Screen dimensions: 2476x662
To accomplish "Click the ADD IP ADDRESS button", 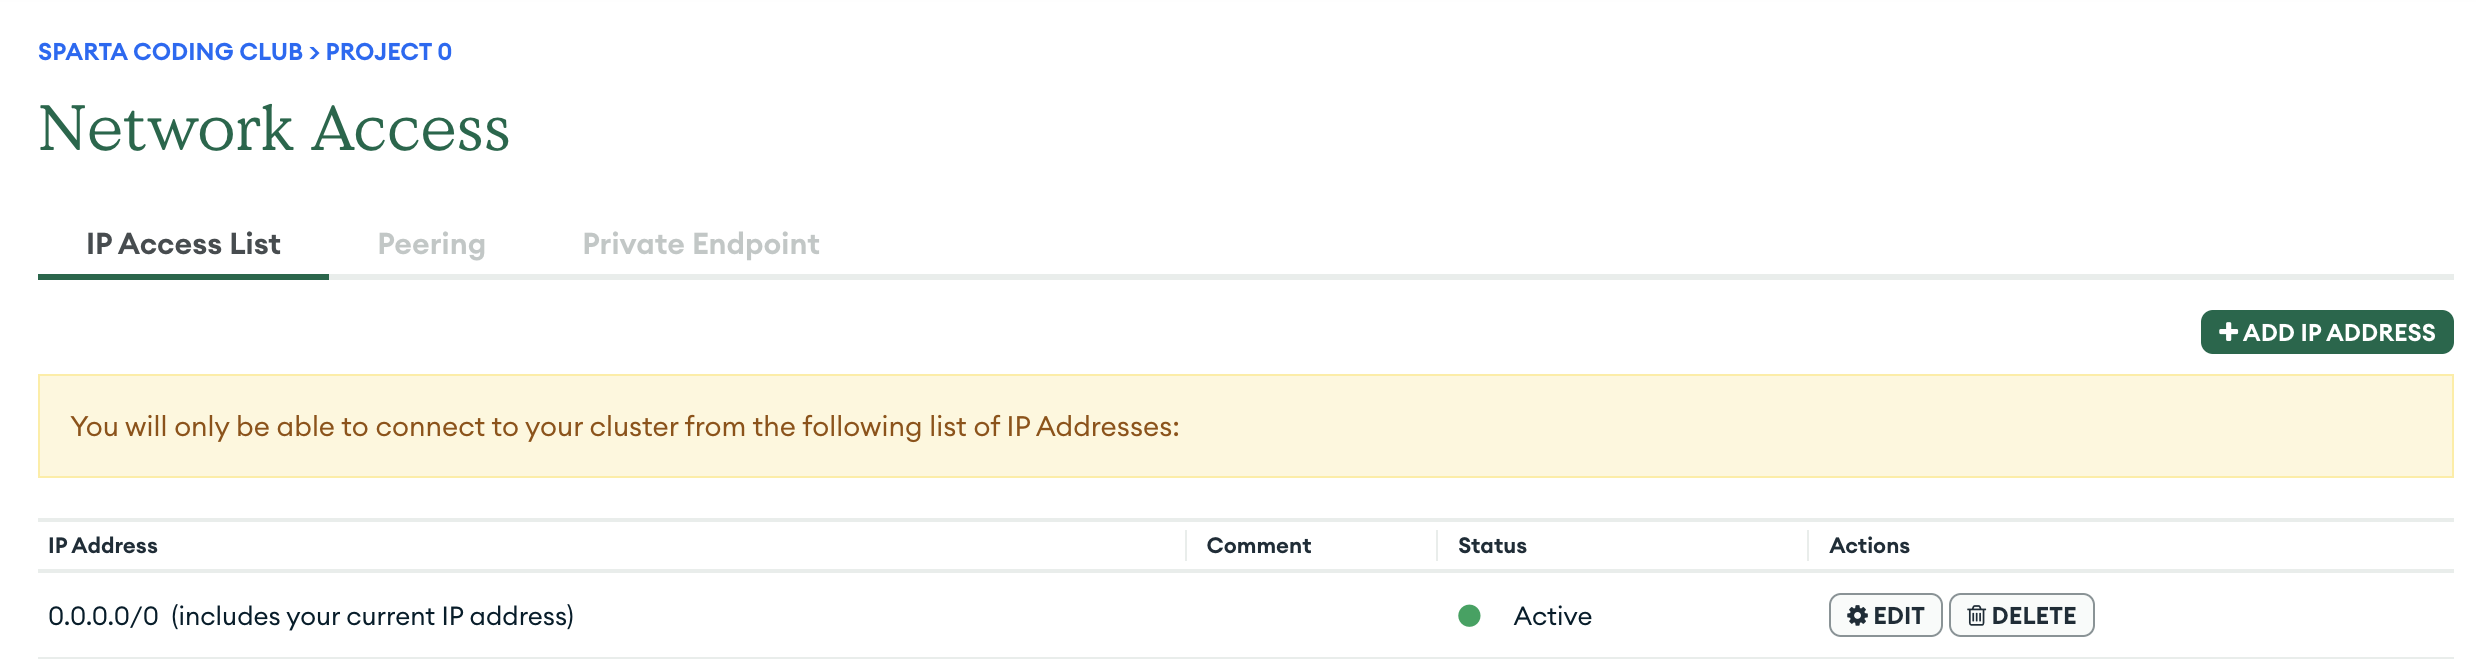I will click(x=2327, y=332).
